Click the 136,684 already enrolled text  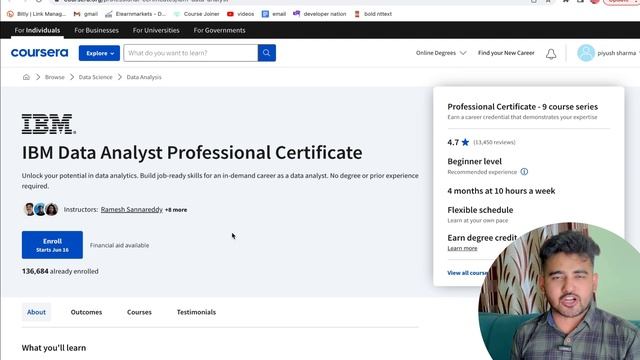tap(60, 271)
